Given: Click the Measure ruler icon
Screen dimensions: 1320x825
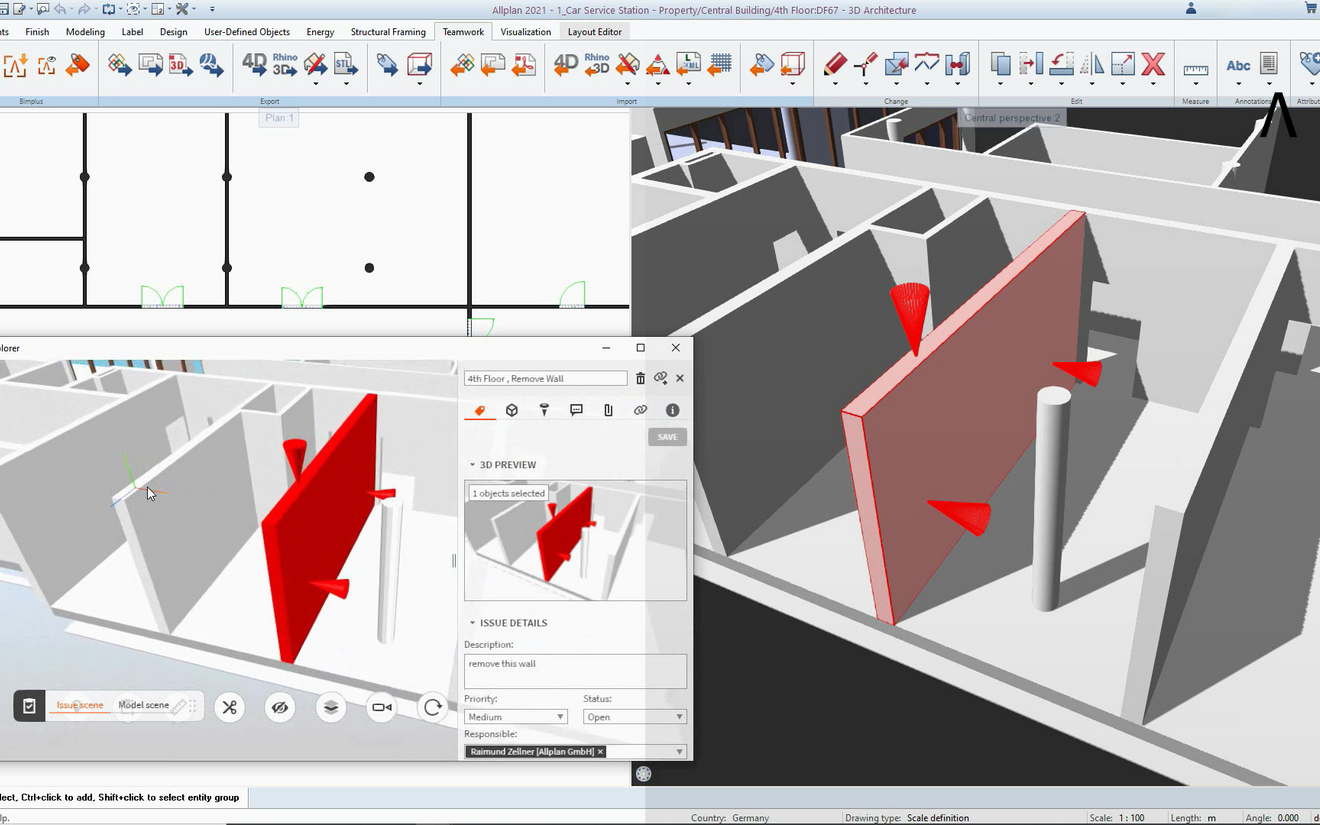Looking at the screenshot, I should pyautogui.click(x=1195, y=68).
